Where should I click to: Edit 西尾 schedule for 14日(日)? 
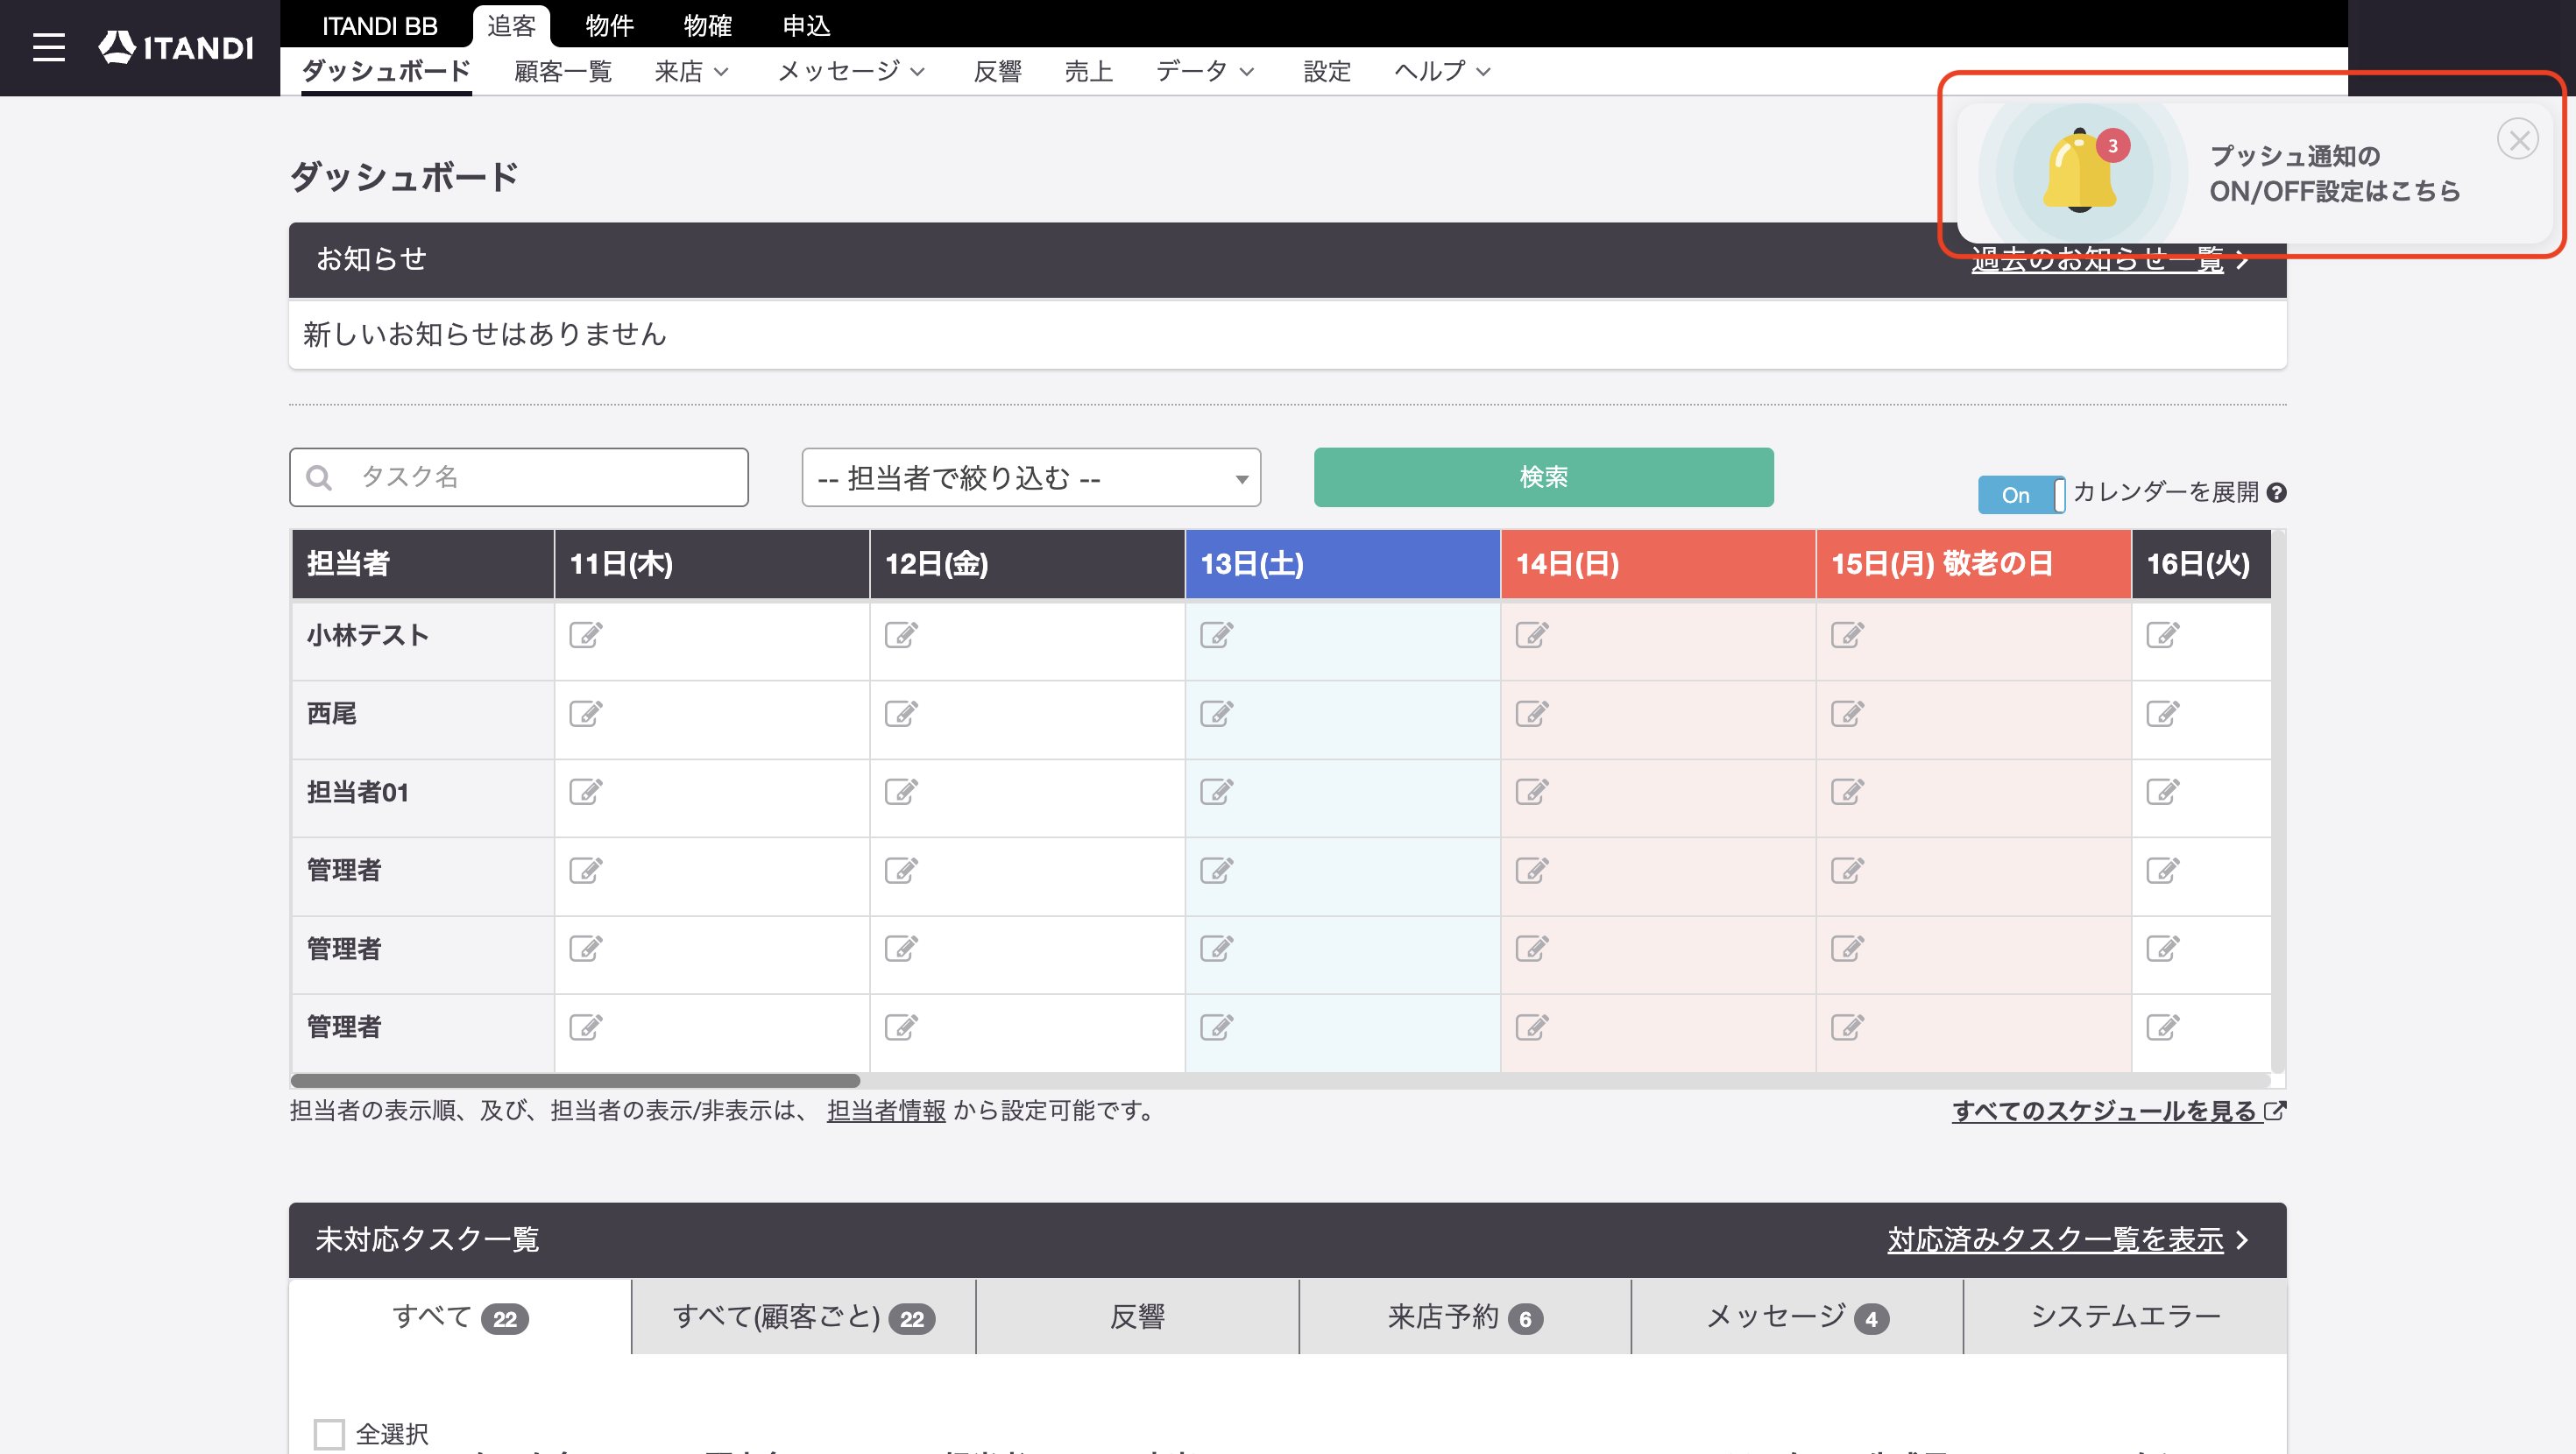pyautogui.click(x=1532, y=714)
